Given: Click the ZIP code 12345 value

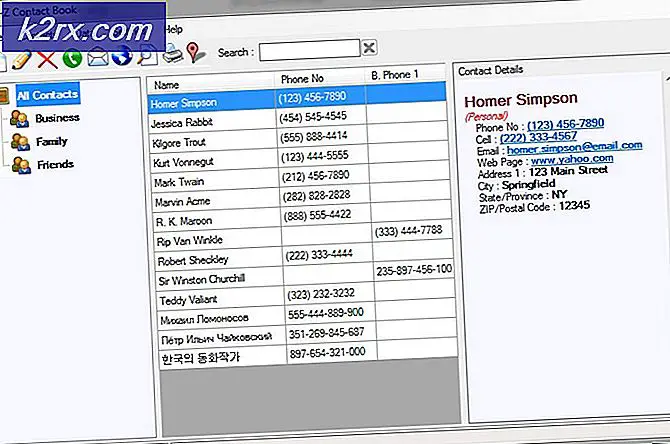Looking at the screenshot, I should point(575,206).
